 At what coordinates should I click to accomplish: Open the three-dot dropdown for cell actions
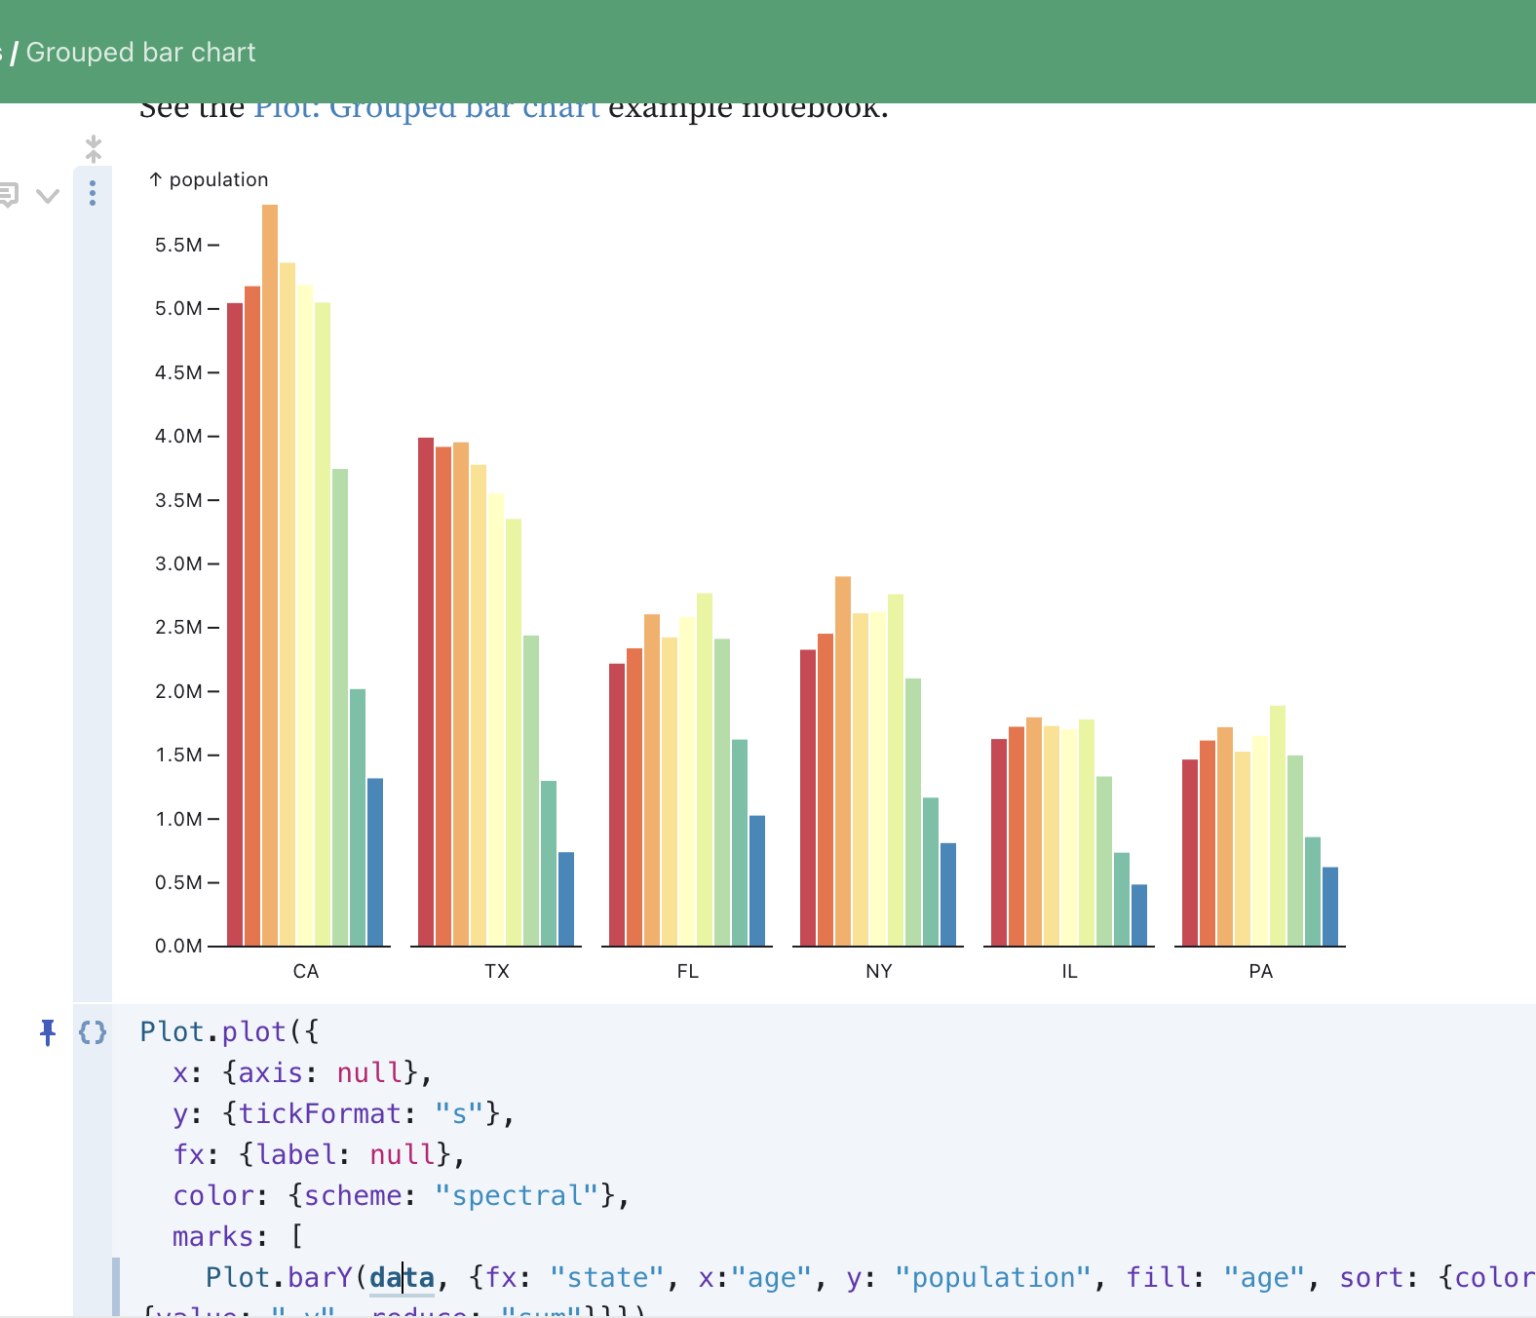pyautogui.click(x=92, y=193)
